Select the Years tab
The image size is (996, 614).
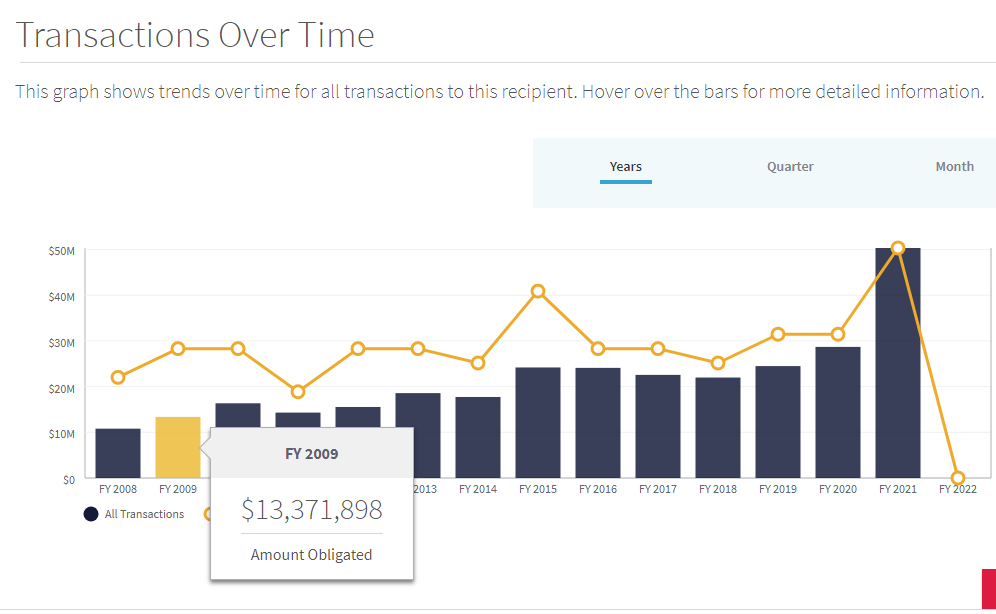[626, 167]
